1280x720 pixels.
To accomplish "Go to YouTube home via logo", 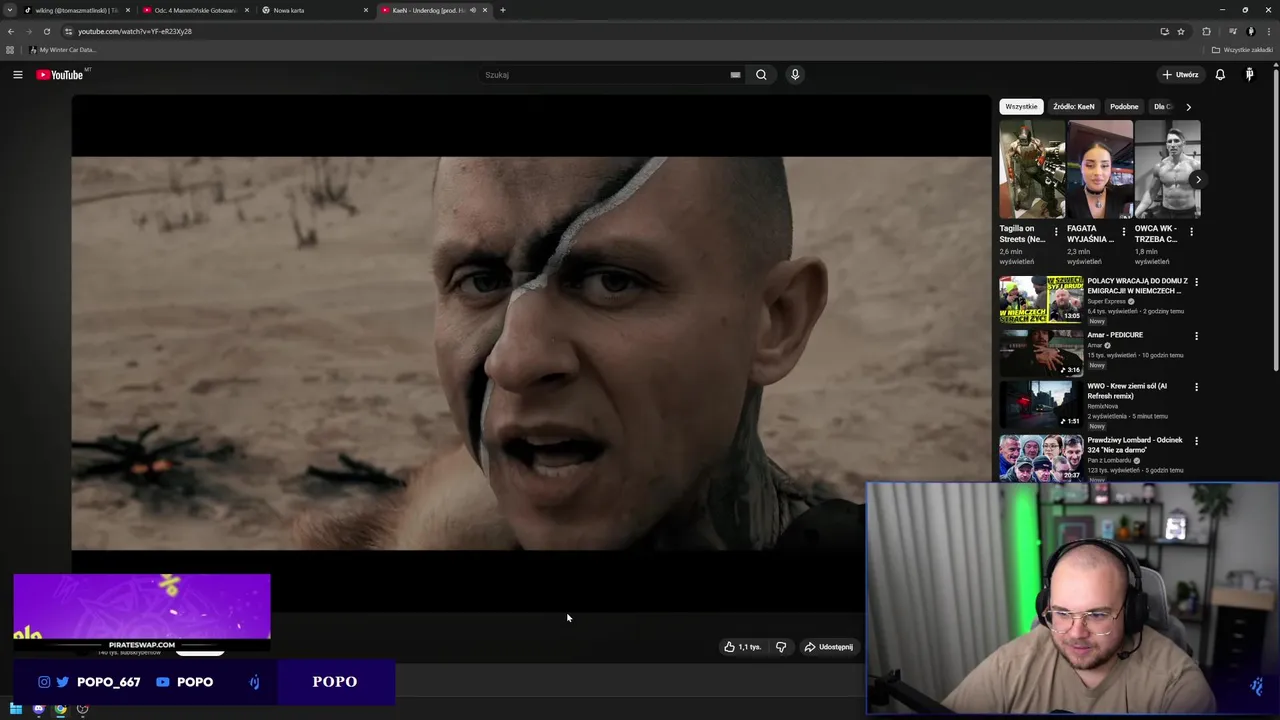I will [x=60, y=75].
